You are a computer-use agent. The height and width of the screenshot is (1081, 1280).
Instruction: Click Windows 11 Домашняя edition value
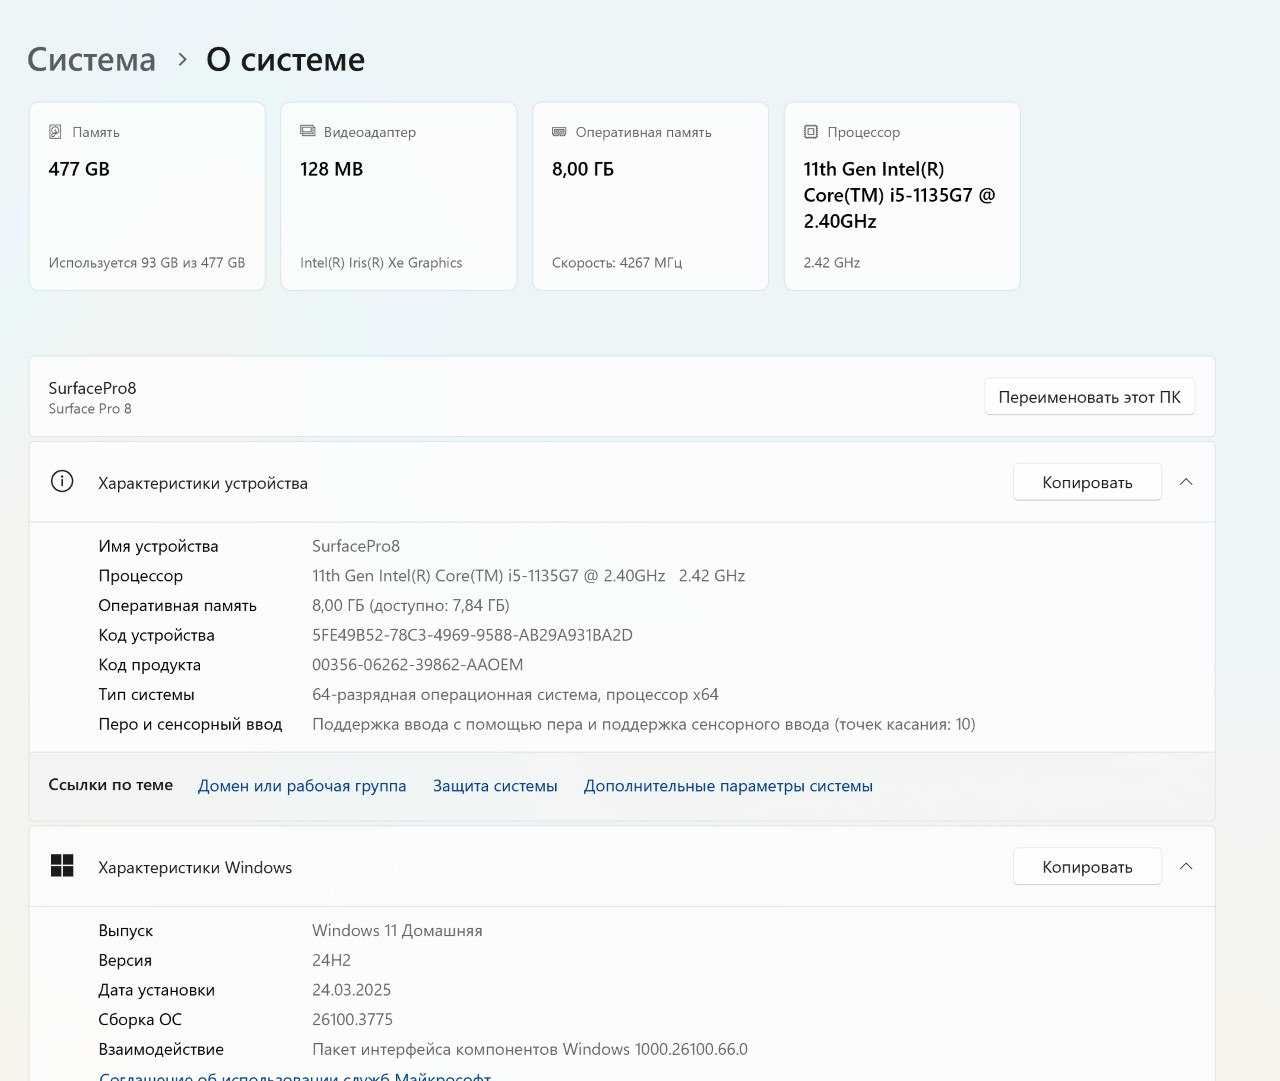[x=397, y=930]
